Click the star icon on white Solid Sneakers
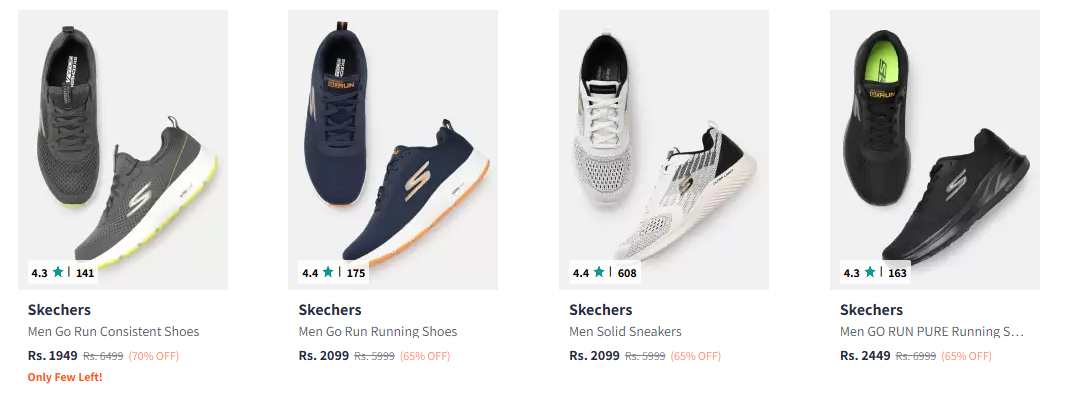This screenshot has height=403, width=1086. tap(599, 272)
